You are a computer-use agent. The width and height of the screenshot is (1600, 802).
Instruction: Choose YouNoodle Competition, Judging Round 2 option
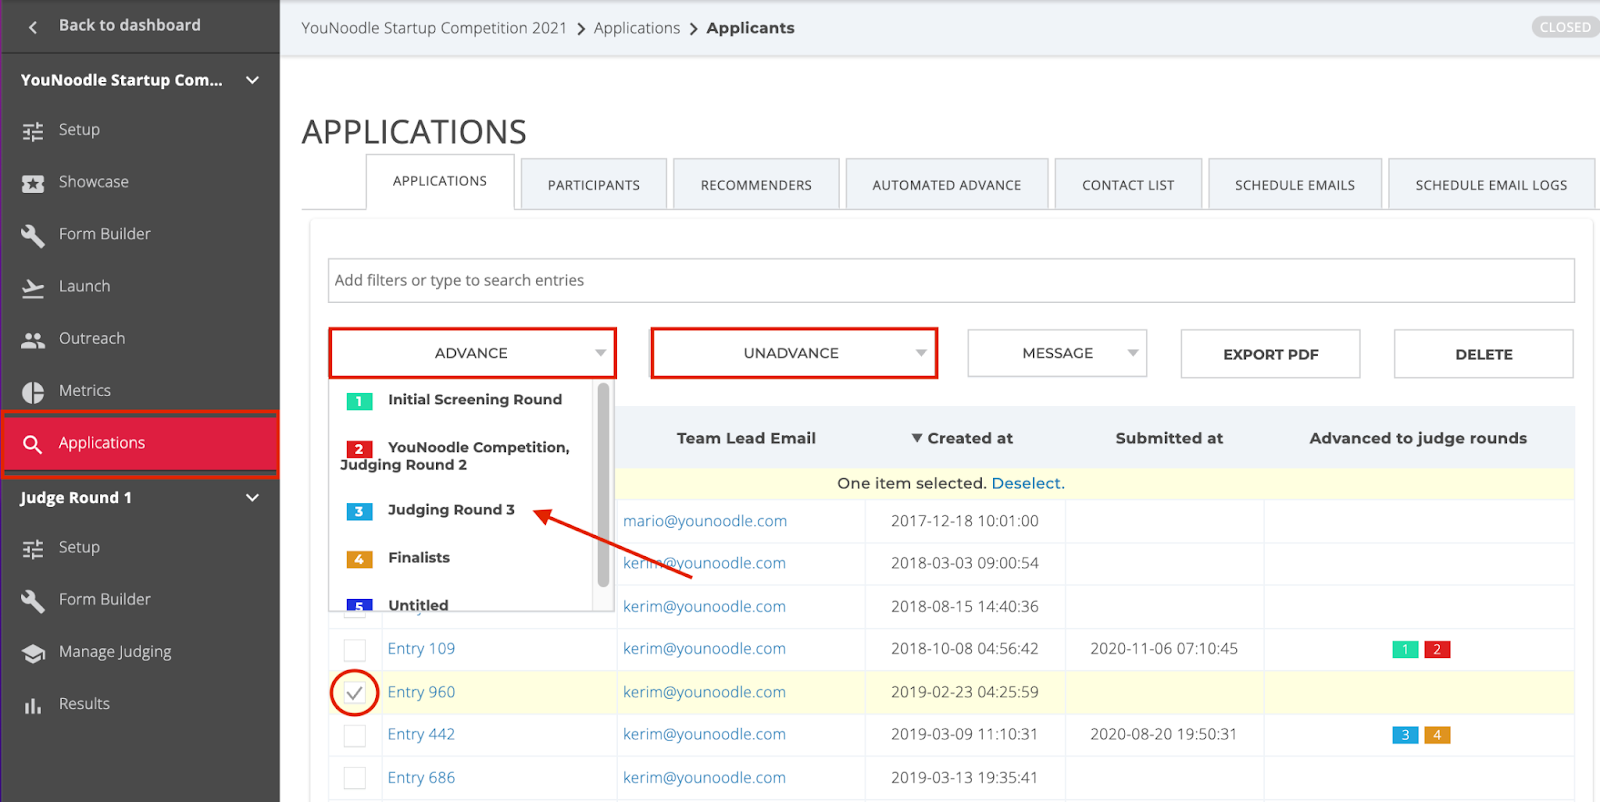pos(455,456)
